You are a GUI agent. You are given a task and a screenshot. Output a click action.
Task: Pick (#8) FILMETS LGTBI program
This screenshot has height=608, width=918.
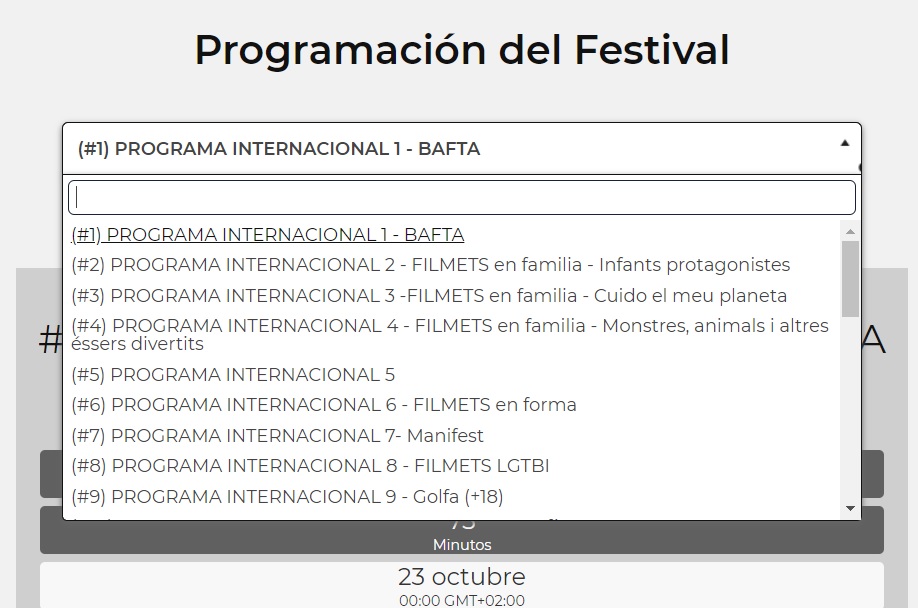coord(310,466)
